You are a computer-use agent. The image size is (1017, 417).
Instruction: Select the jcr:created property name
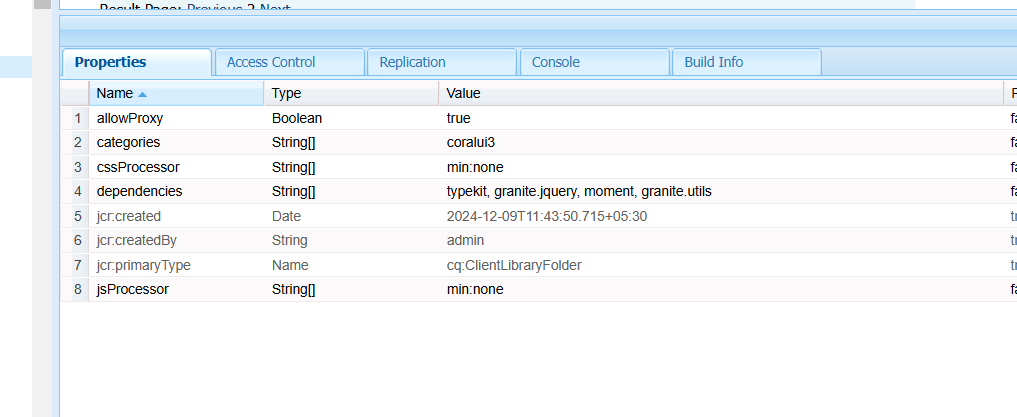(129, 216)
